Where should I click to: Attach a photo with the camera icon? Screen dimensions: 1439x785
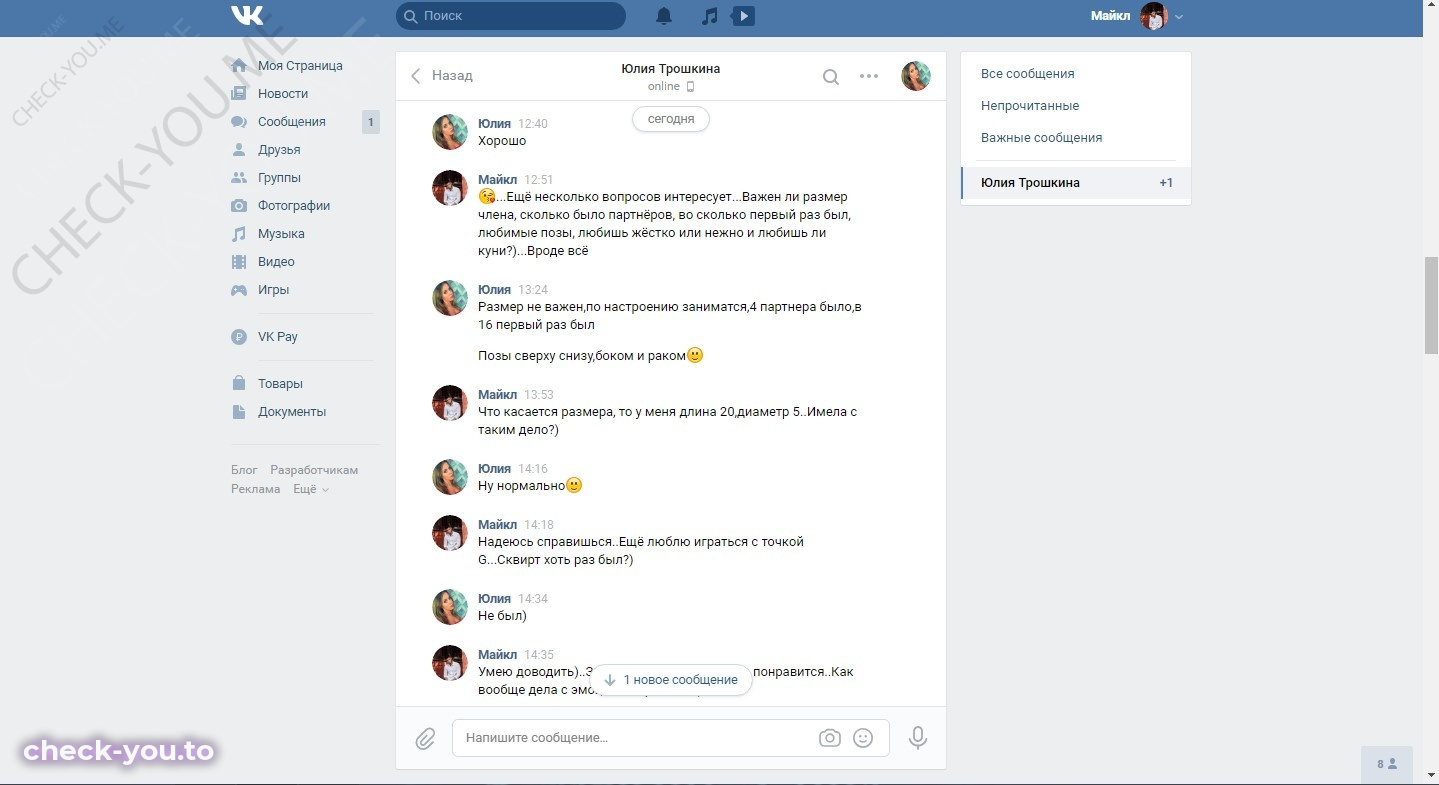[829, 738]
